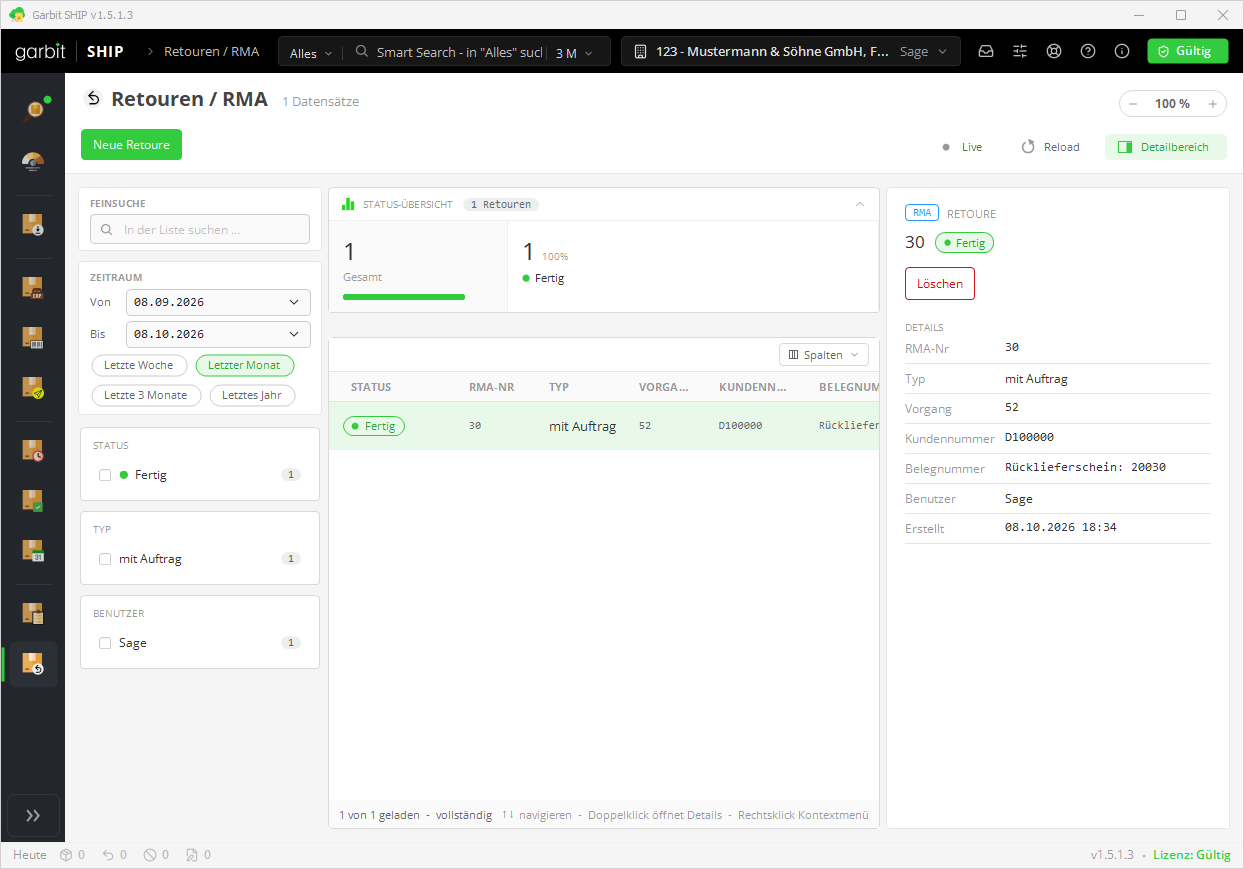The height and width of the screenshot is (869, 1244).
Task: Toggle the Live update mode
Action: point(962,147)
